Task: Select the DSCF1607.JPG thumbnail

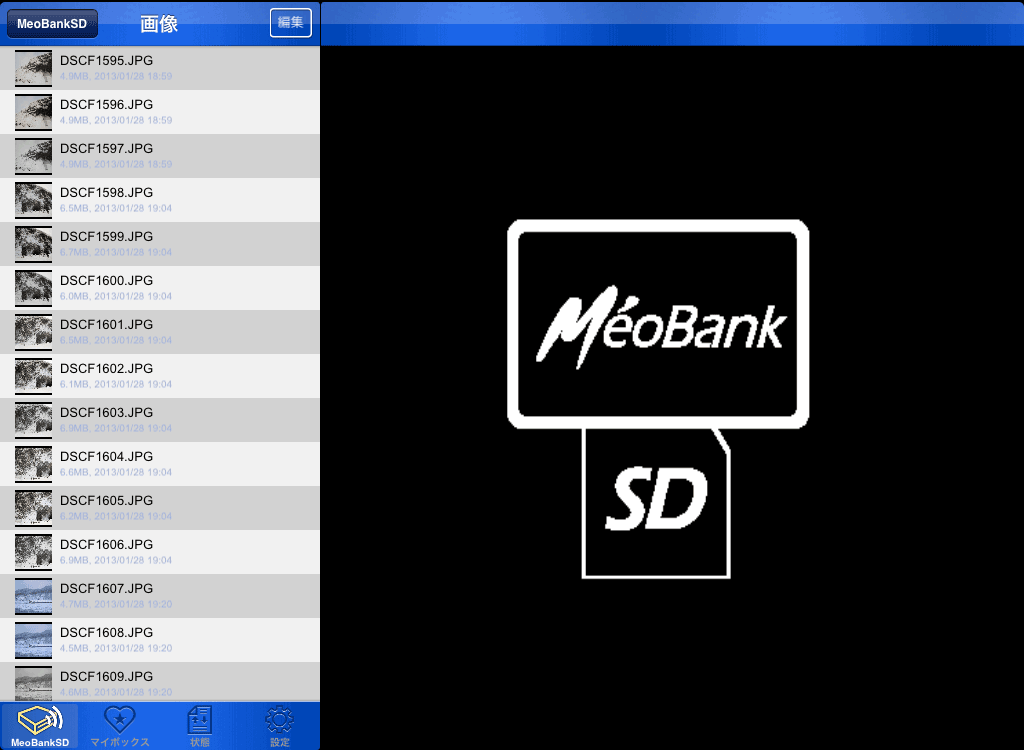Action: [x=33, y=596]
